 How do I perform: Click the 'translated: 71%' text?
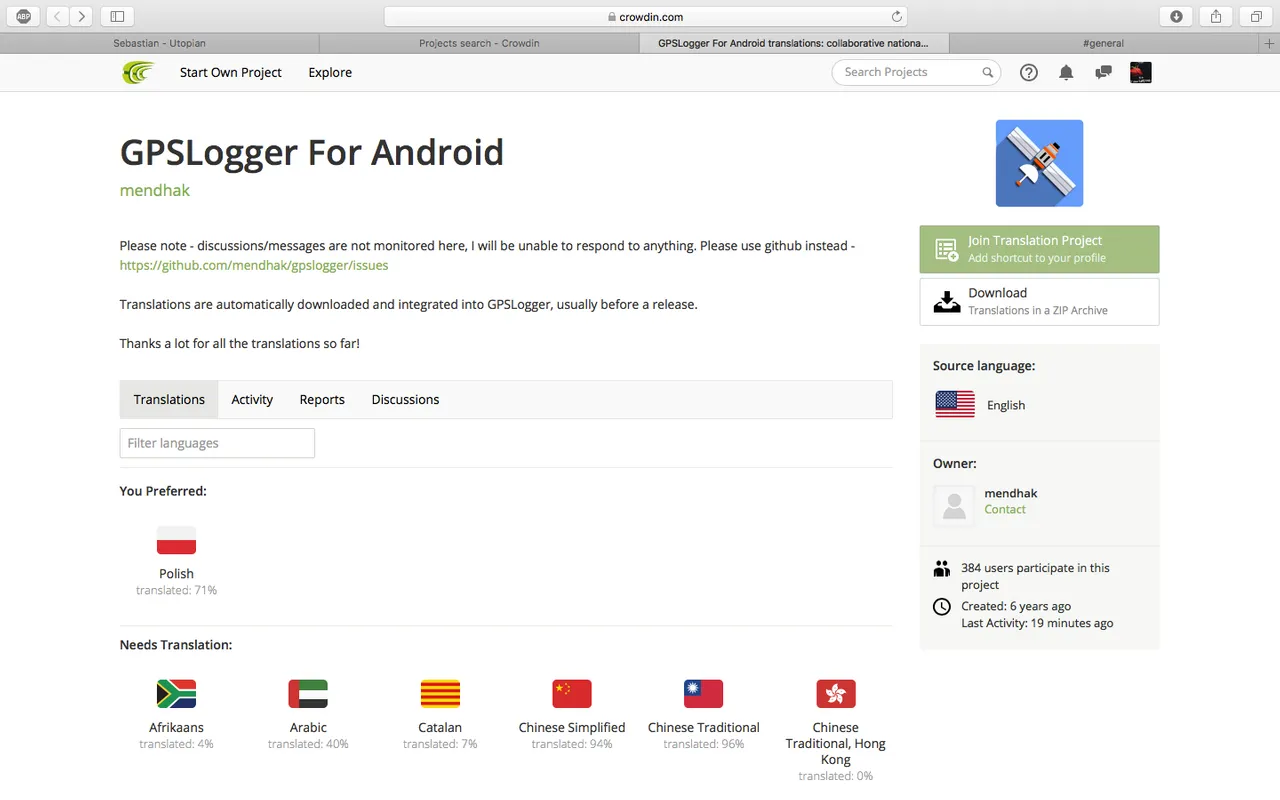coord(176,591)
